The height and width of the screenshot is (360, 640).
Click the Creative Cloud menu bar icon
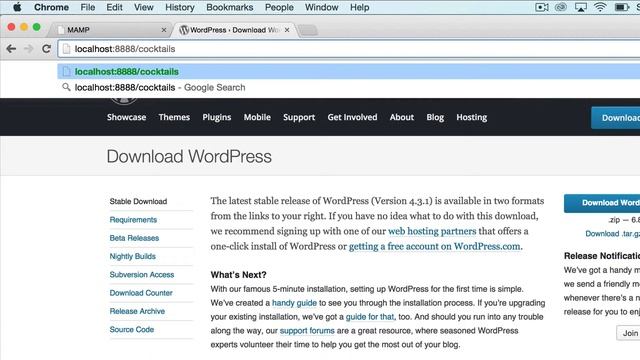click(x=561, y=7)
